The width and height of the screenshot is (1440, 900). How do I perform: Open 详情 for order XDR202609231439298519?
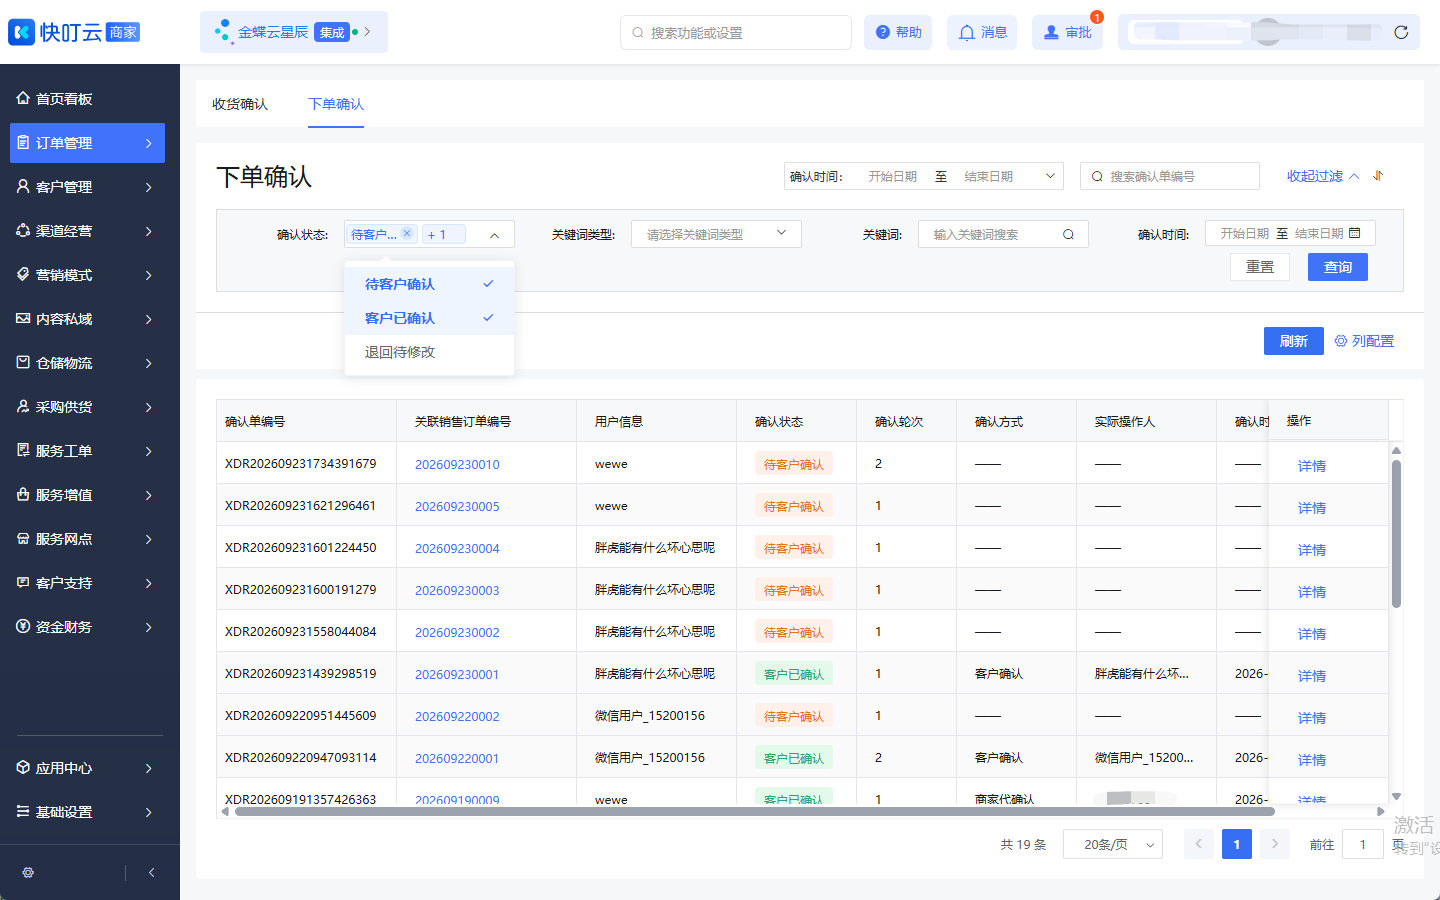coord(1312,676)
